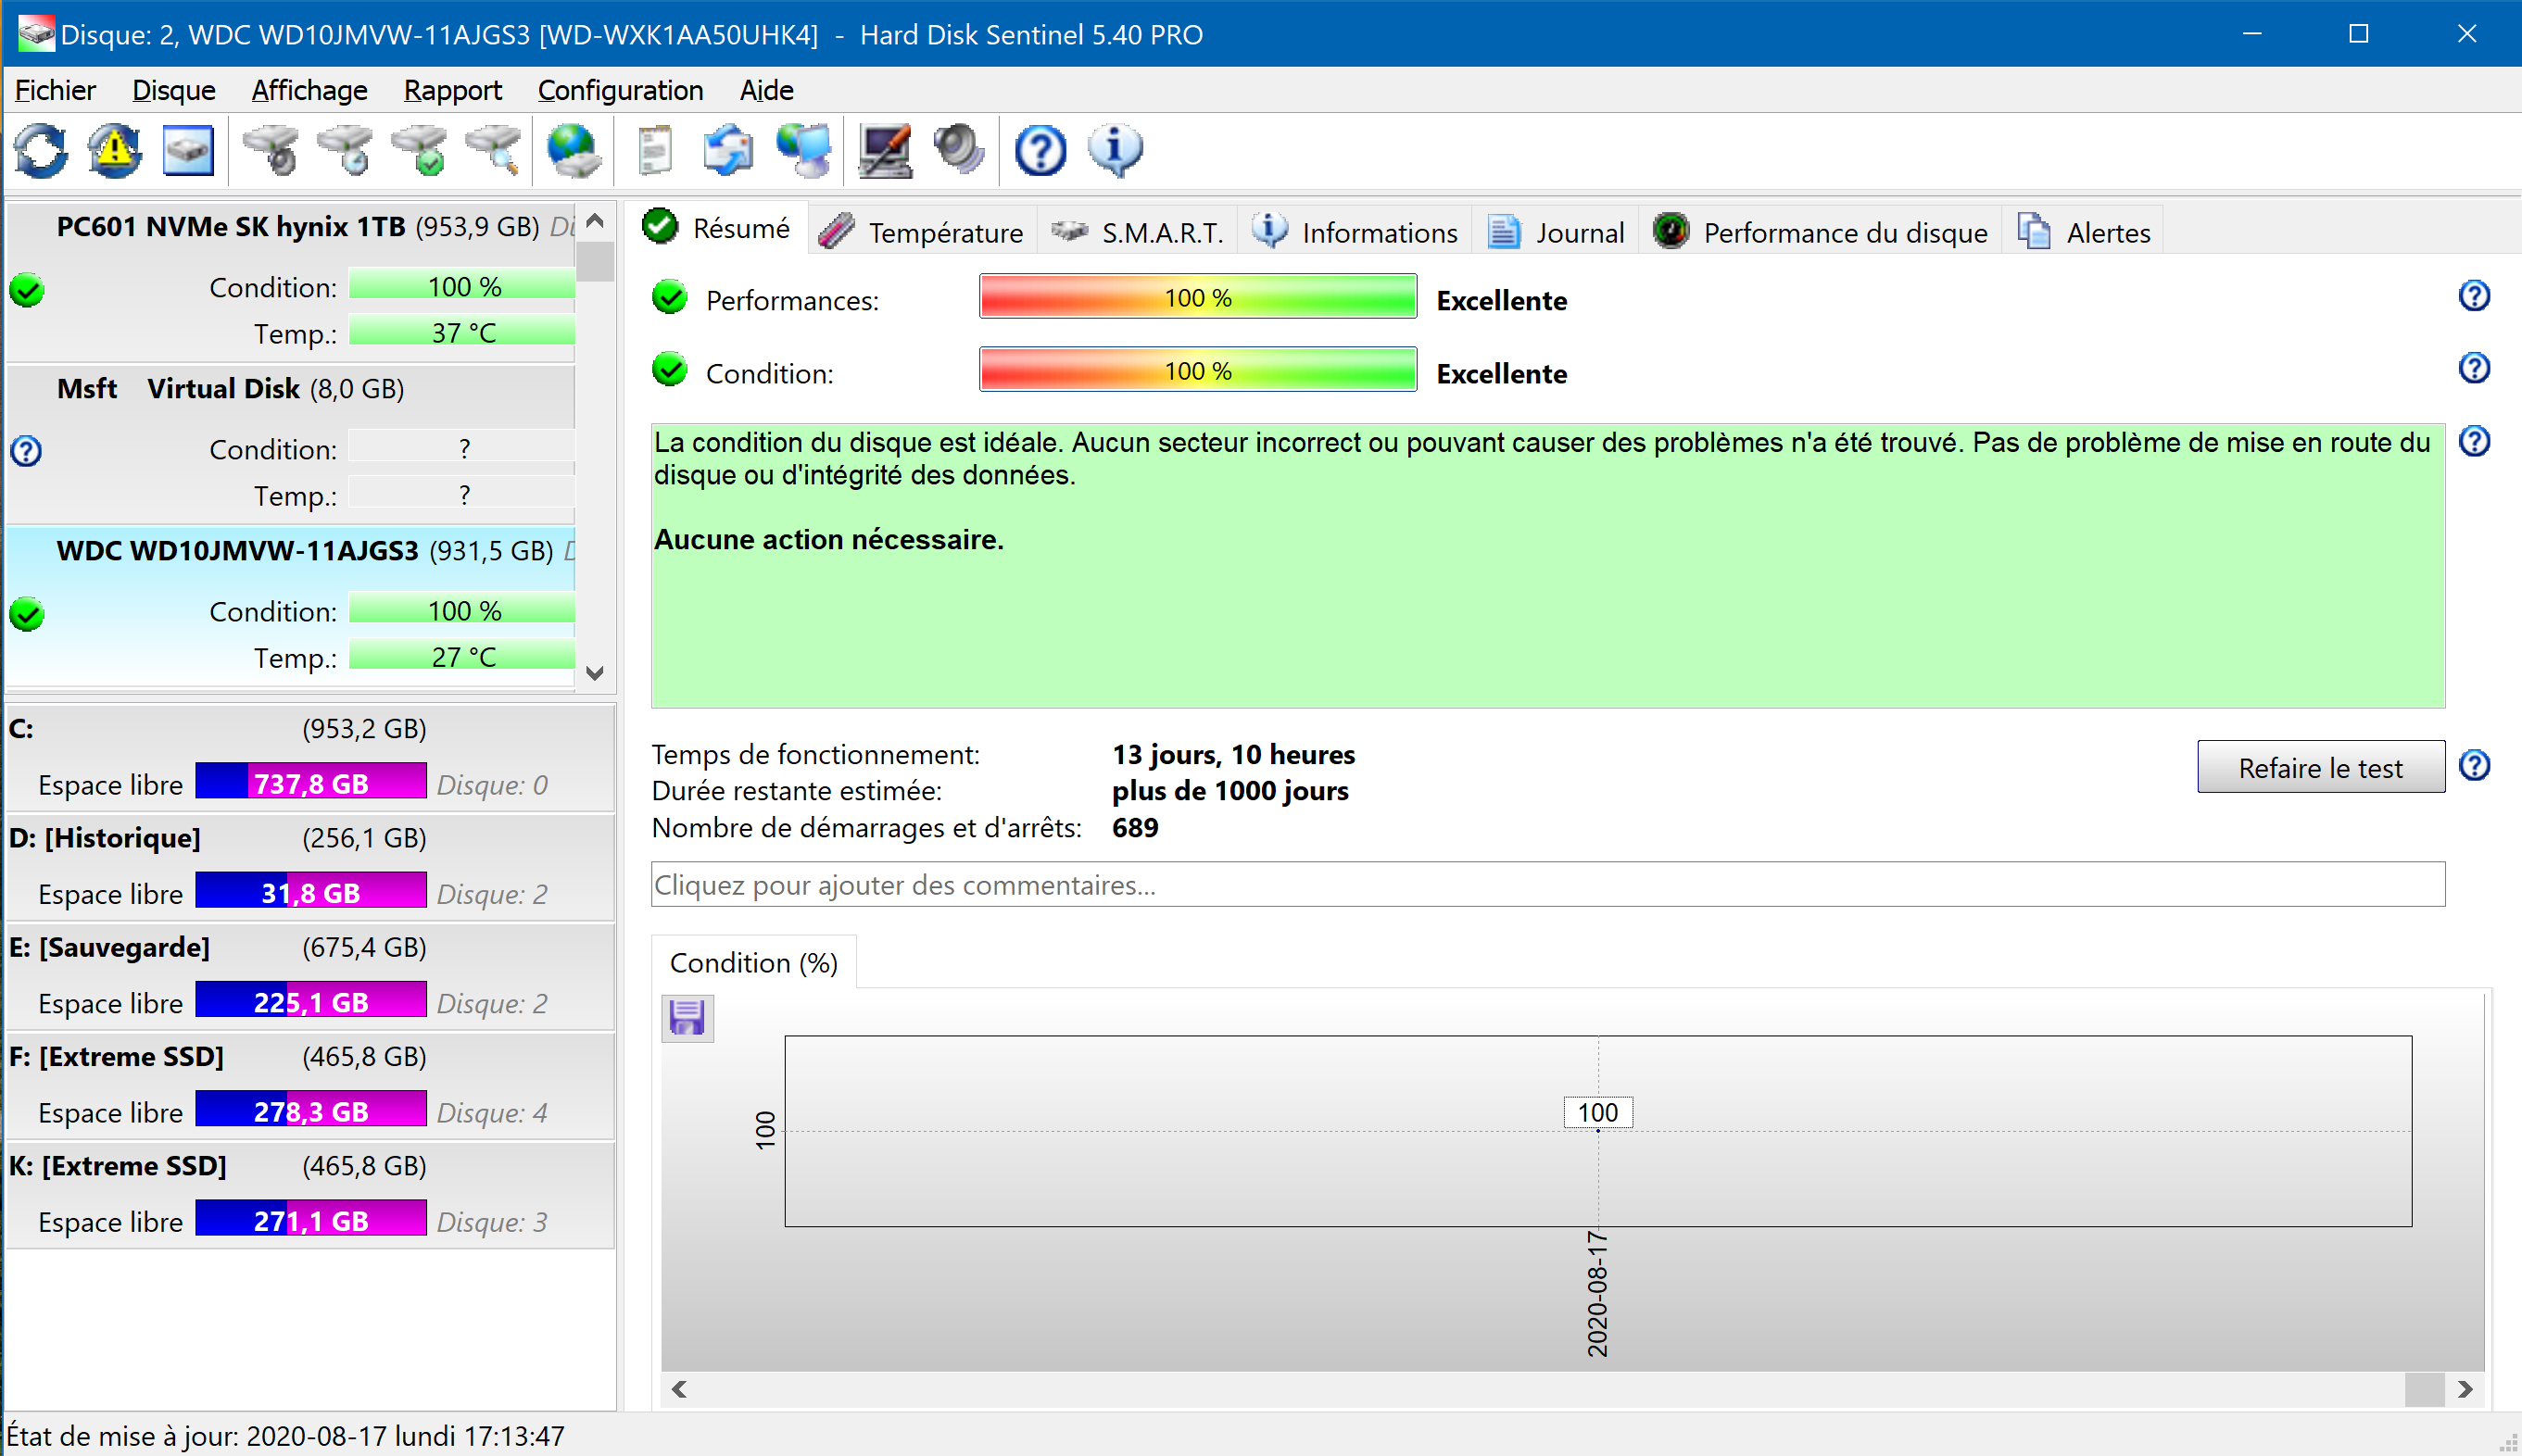Click the envelope with blue arrows icon

tap(729, 151)
